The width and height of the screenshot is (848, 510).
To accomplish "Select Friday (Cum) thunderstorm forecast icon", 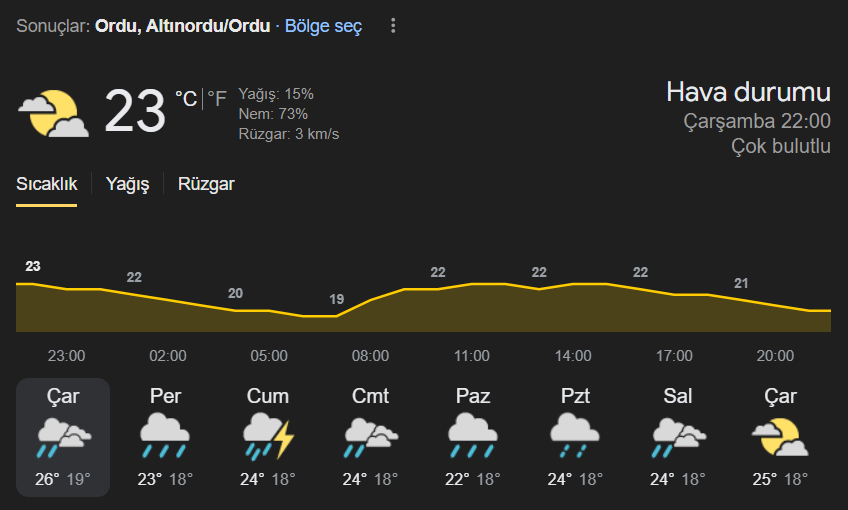I will (268, 436).
